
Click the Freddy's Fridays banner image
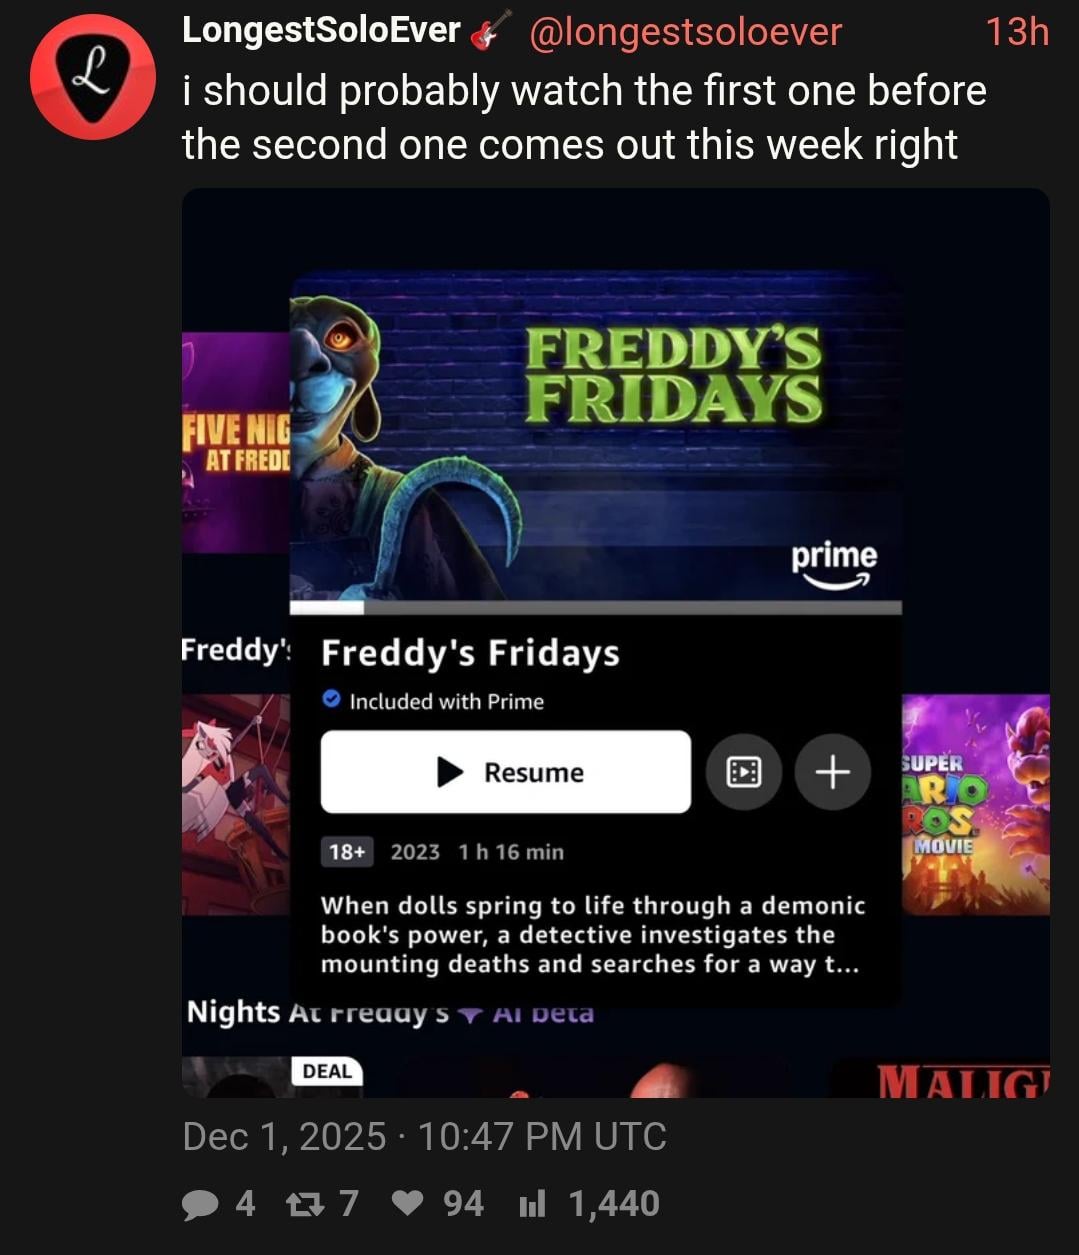click(595, 436)
